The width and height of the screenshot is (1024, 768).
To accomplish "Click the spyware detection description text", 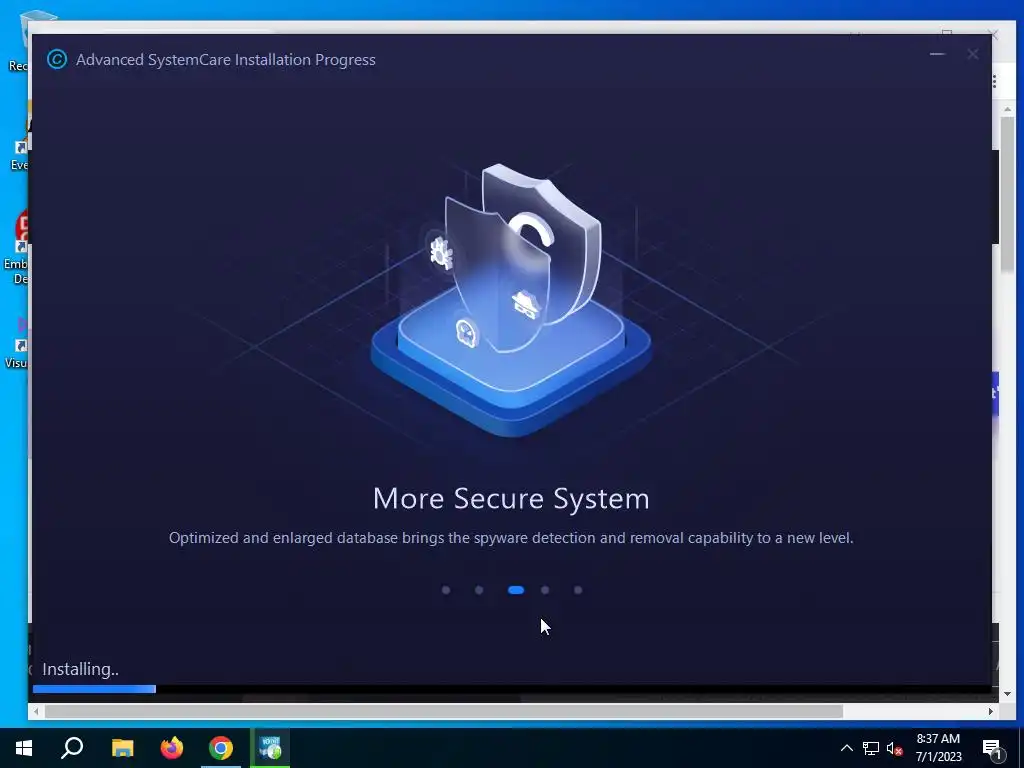I will (511, 538).
